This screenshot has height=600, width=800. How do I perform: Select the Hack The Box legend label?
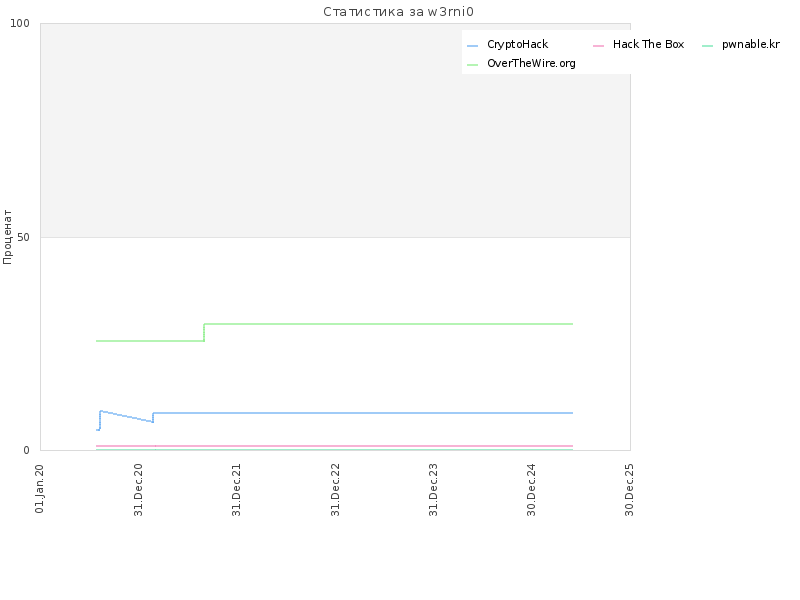coord(648,44)
